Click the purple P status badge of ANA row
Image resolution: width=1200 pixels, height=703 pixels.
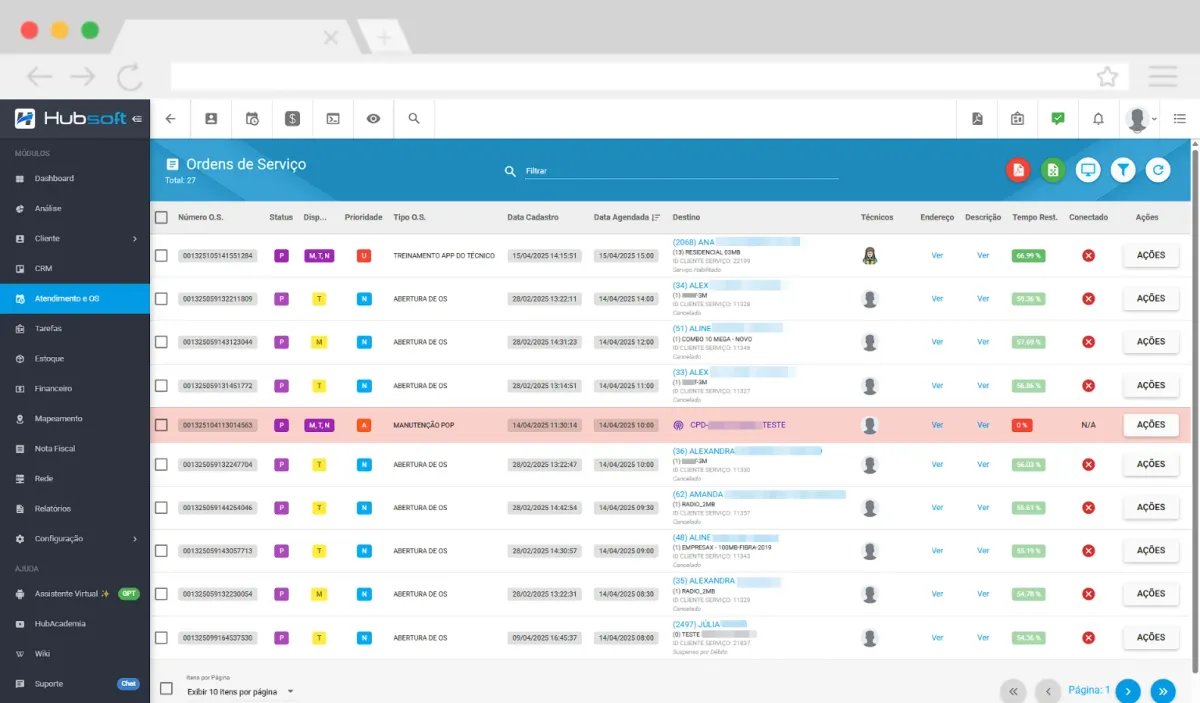click(x=282, y=255)
